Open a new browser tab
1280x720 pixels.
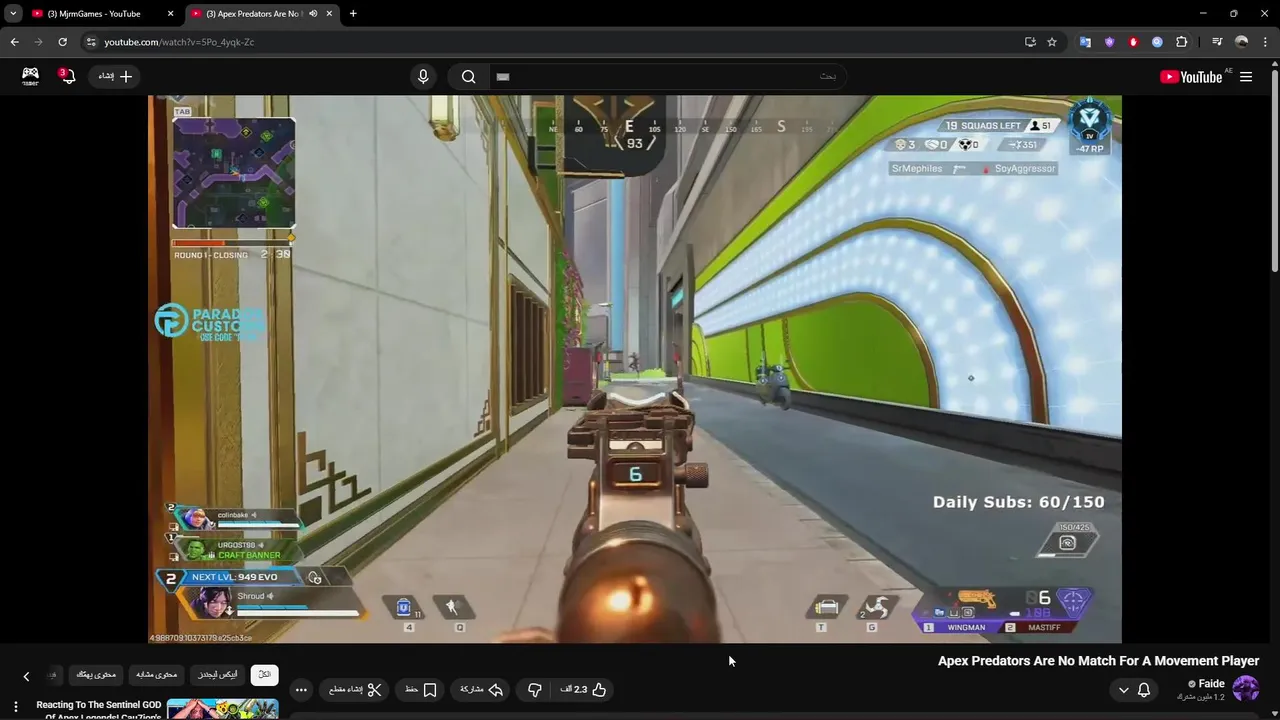coord(353,14)
